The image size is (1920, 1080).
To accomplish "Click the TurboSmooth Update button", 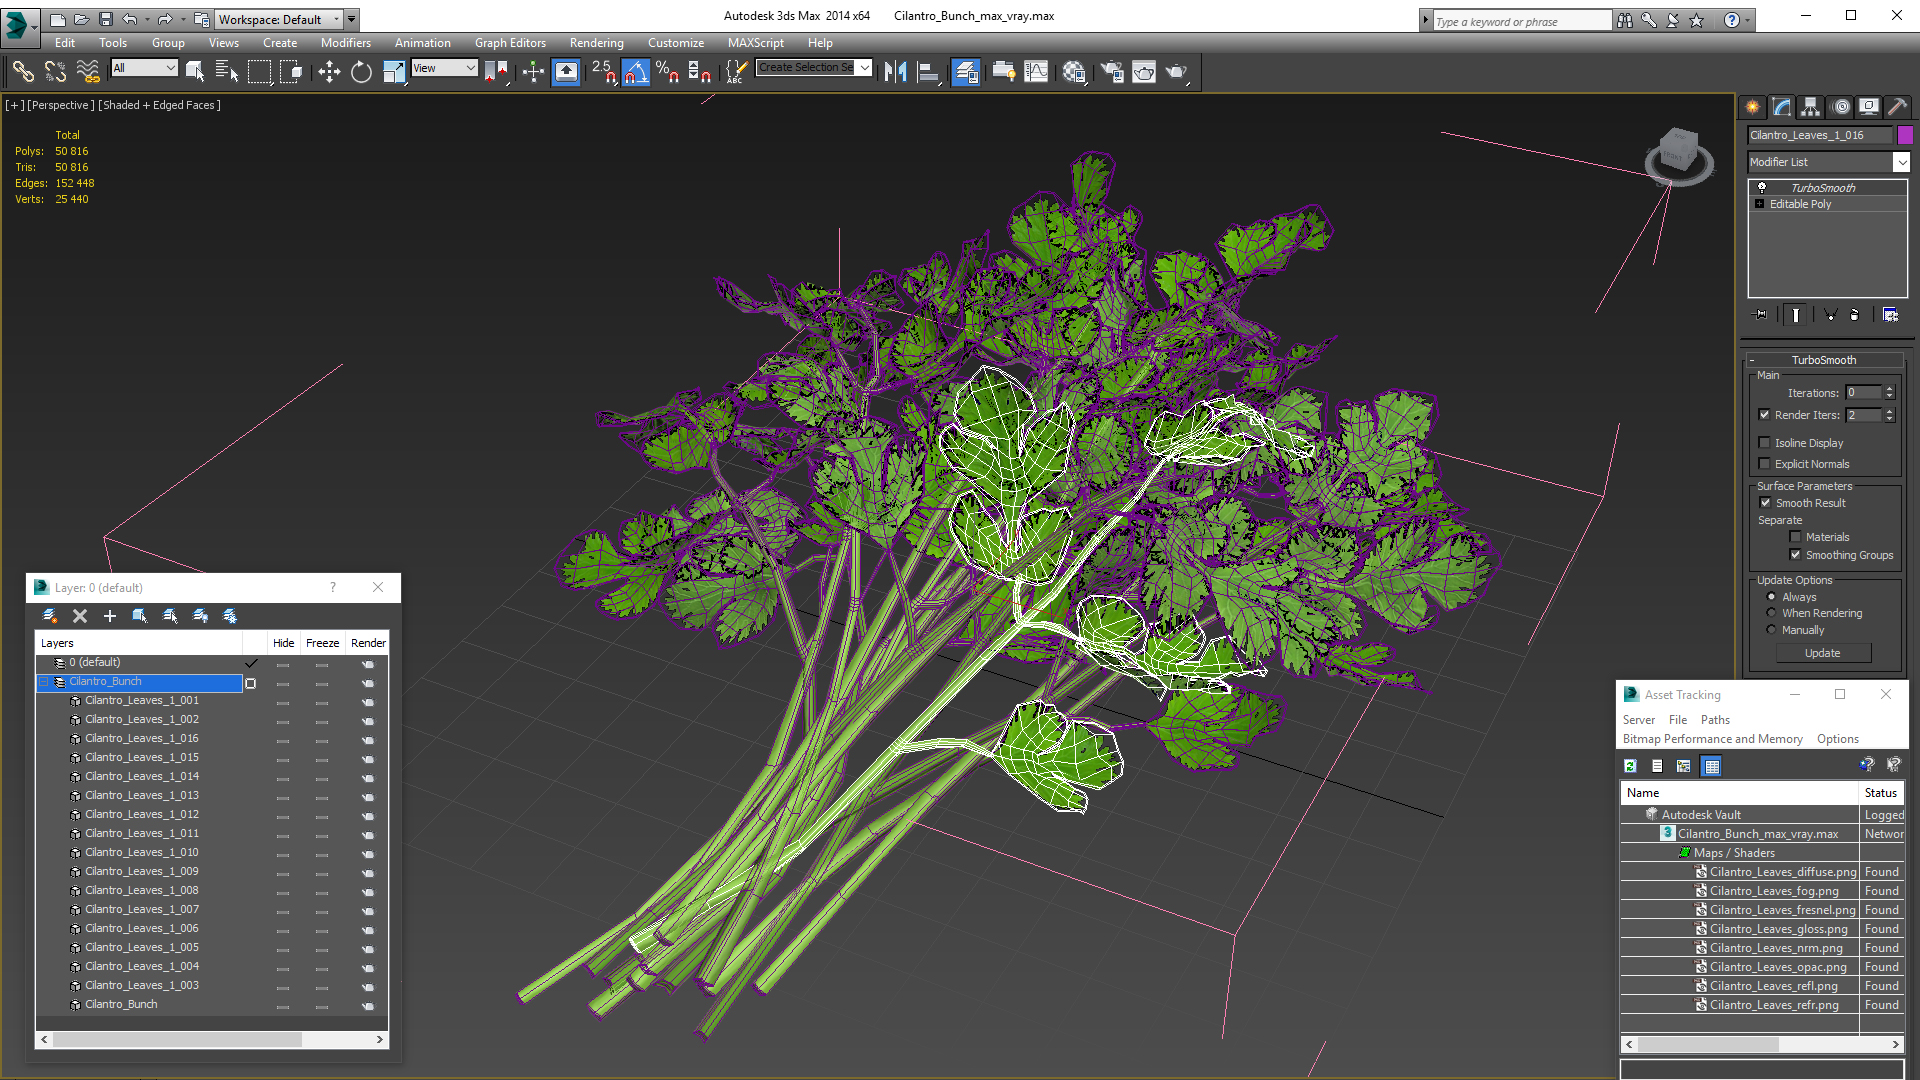I will pyautogui.click(x=1822, y=653).
